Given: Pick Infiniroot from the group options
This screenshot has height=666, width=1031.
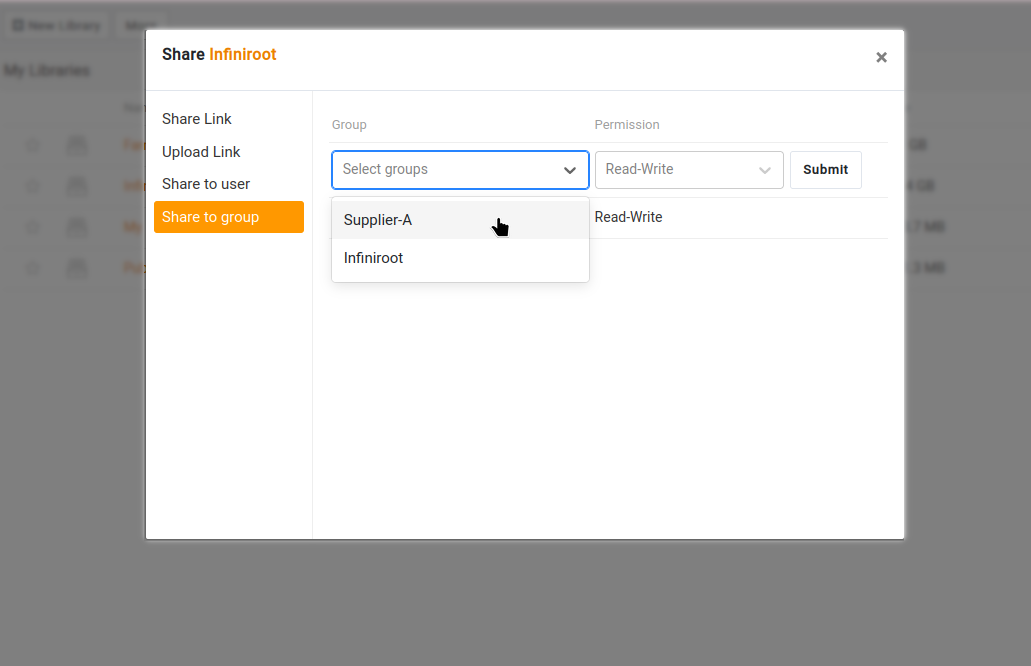Looking at the screenshot, I should tap(373, 258).
